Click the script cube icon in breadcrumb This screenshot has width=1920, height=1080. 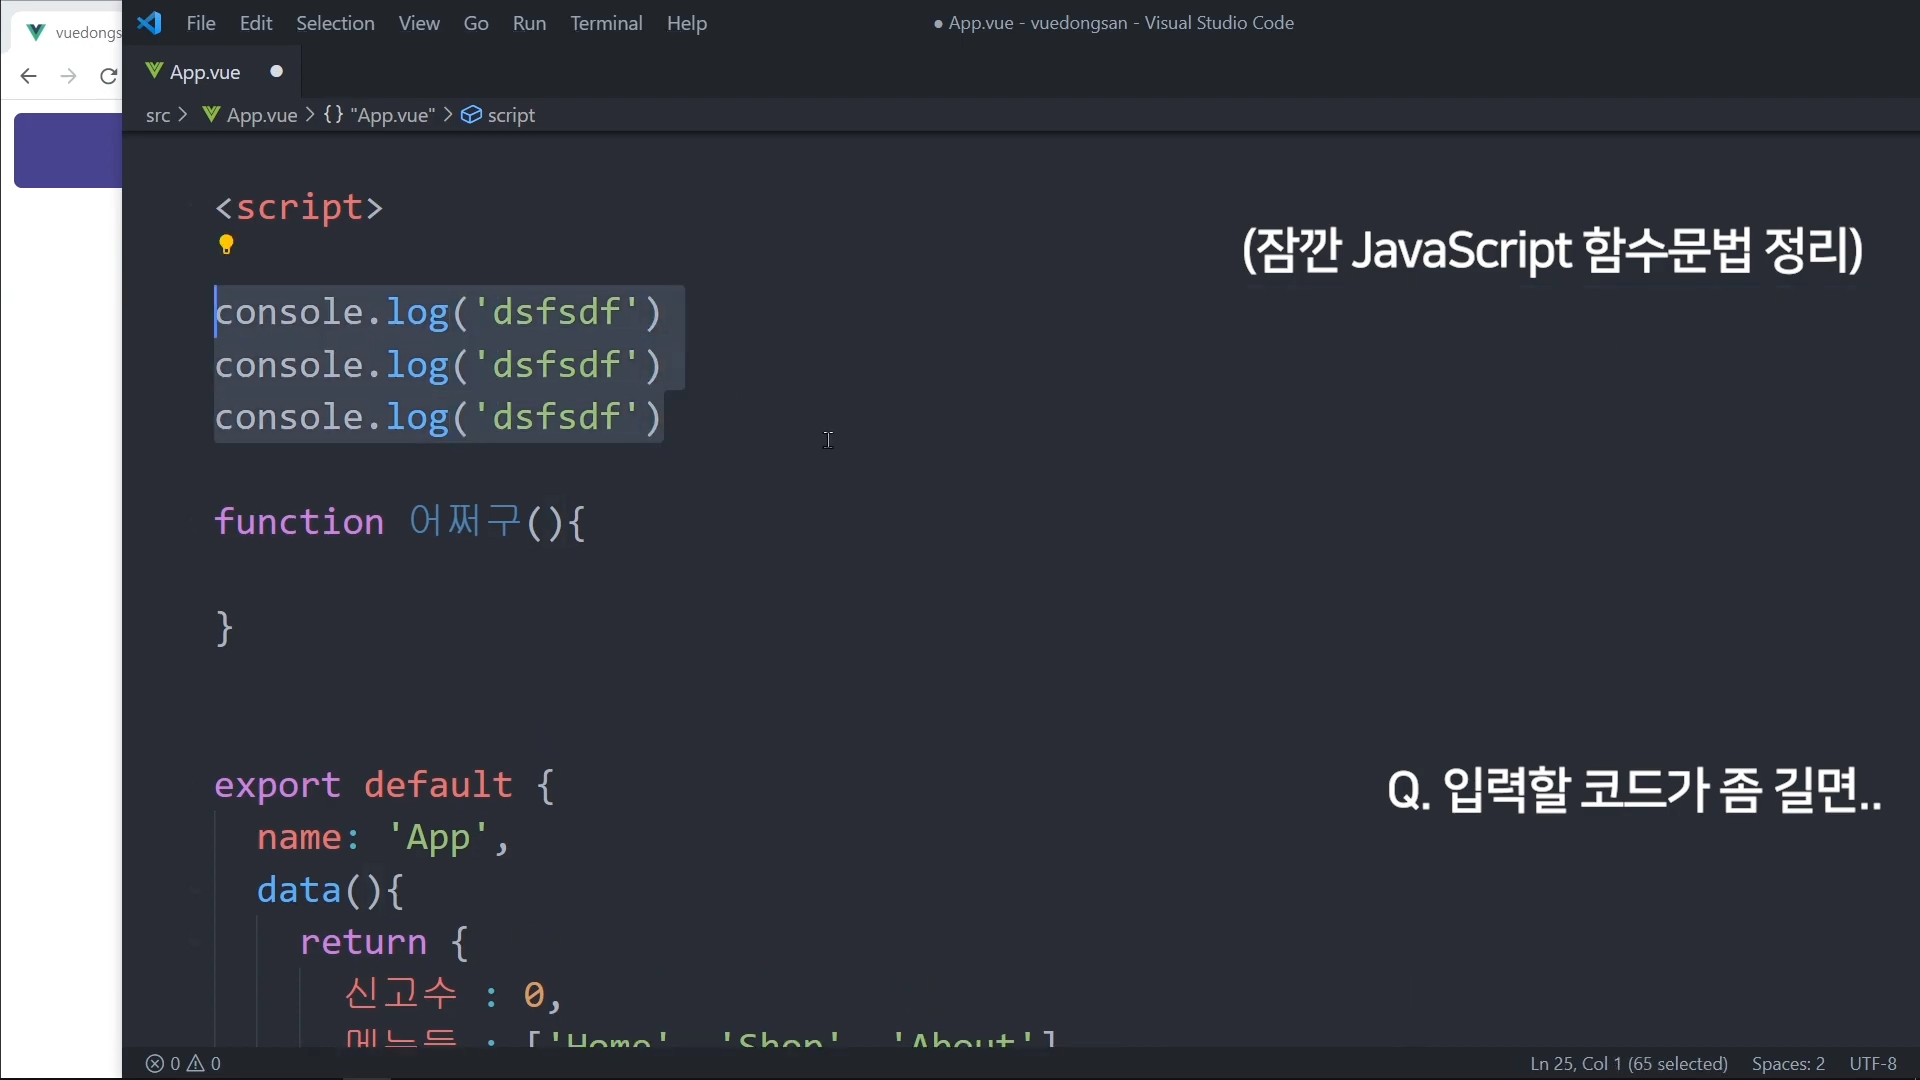coord(471,115)
